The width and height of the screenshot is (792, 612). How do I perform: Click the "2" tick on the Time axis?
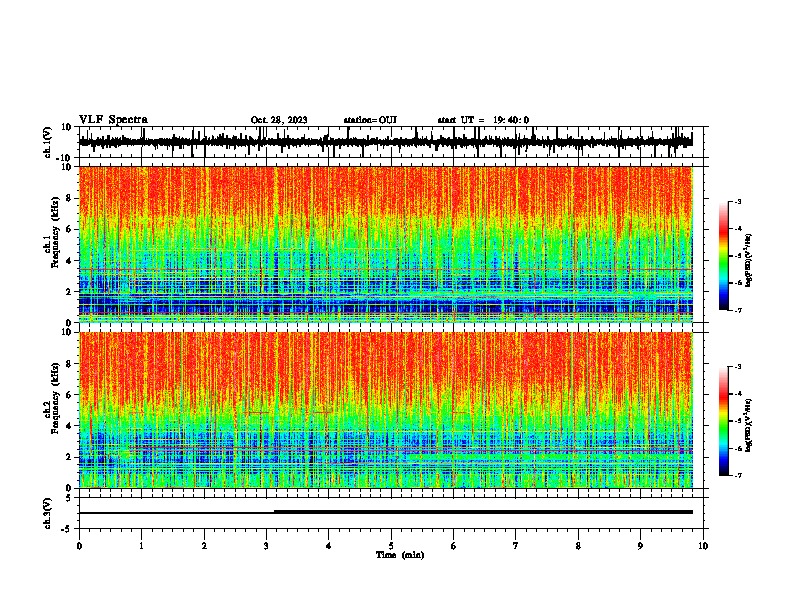point(204,546)
